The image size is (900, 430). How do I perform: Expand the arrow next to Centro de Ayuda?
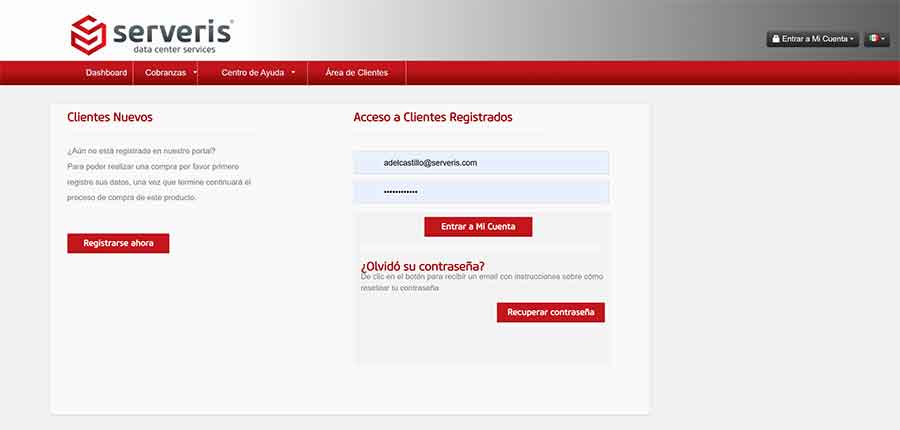click(293, 72)
